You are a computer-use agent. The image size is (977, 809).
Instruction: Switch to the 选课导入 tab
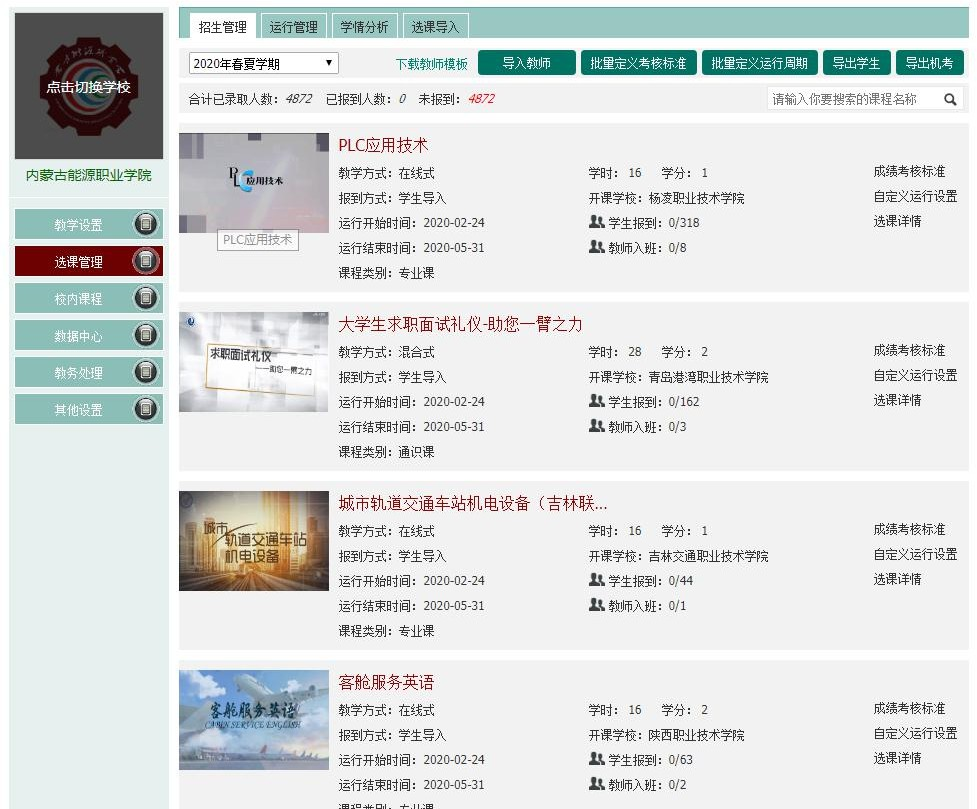(x=435, y=27)
